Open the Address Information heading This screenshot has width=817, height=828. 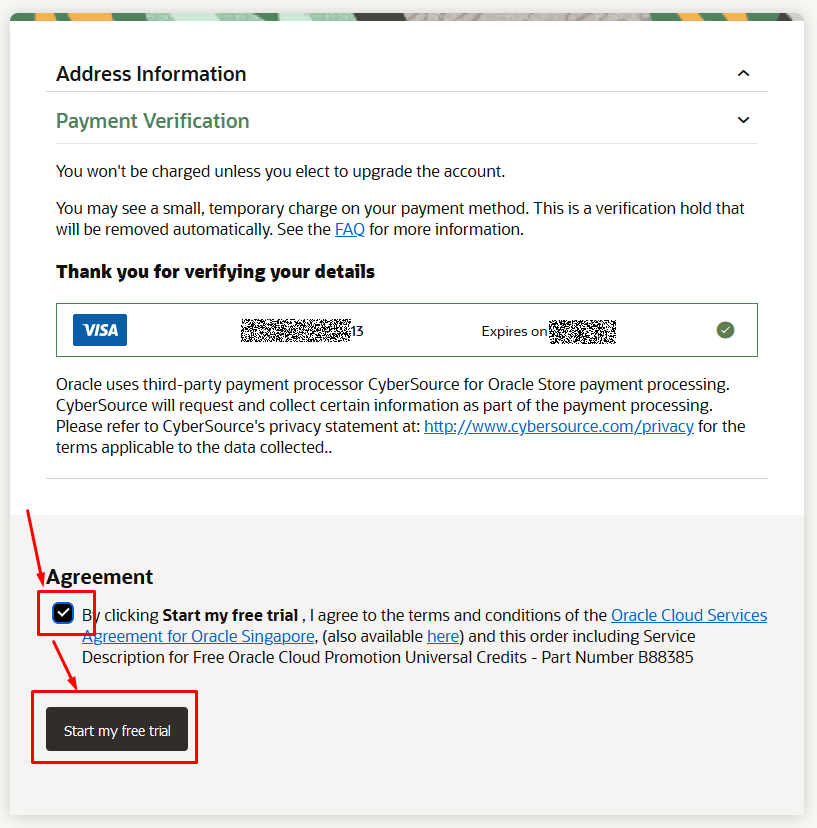pyautogui.click(x=151, y=74)
